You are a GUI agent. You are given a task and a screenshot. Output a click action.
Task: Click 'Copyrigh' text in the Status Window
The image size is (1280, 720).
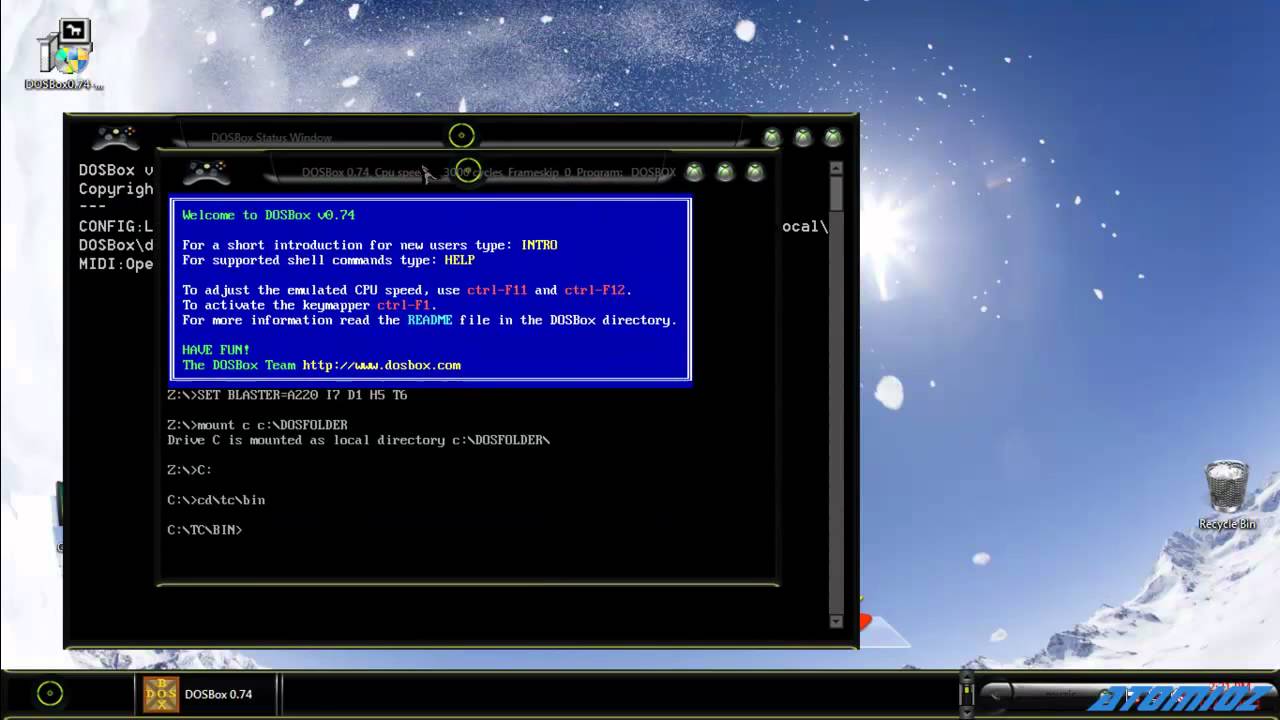[116, 189]
